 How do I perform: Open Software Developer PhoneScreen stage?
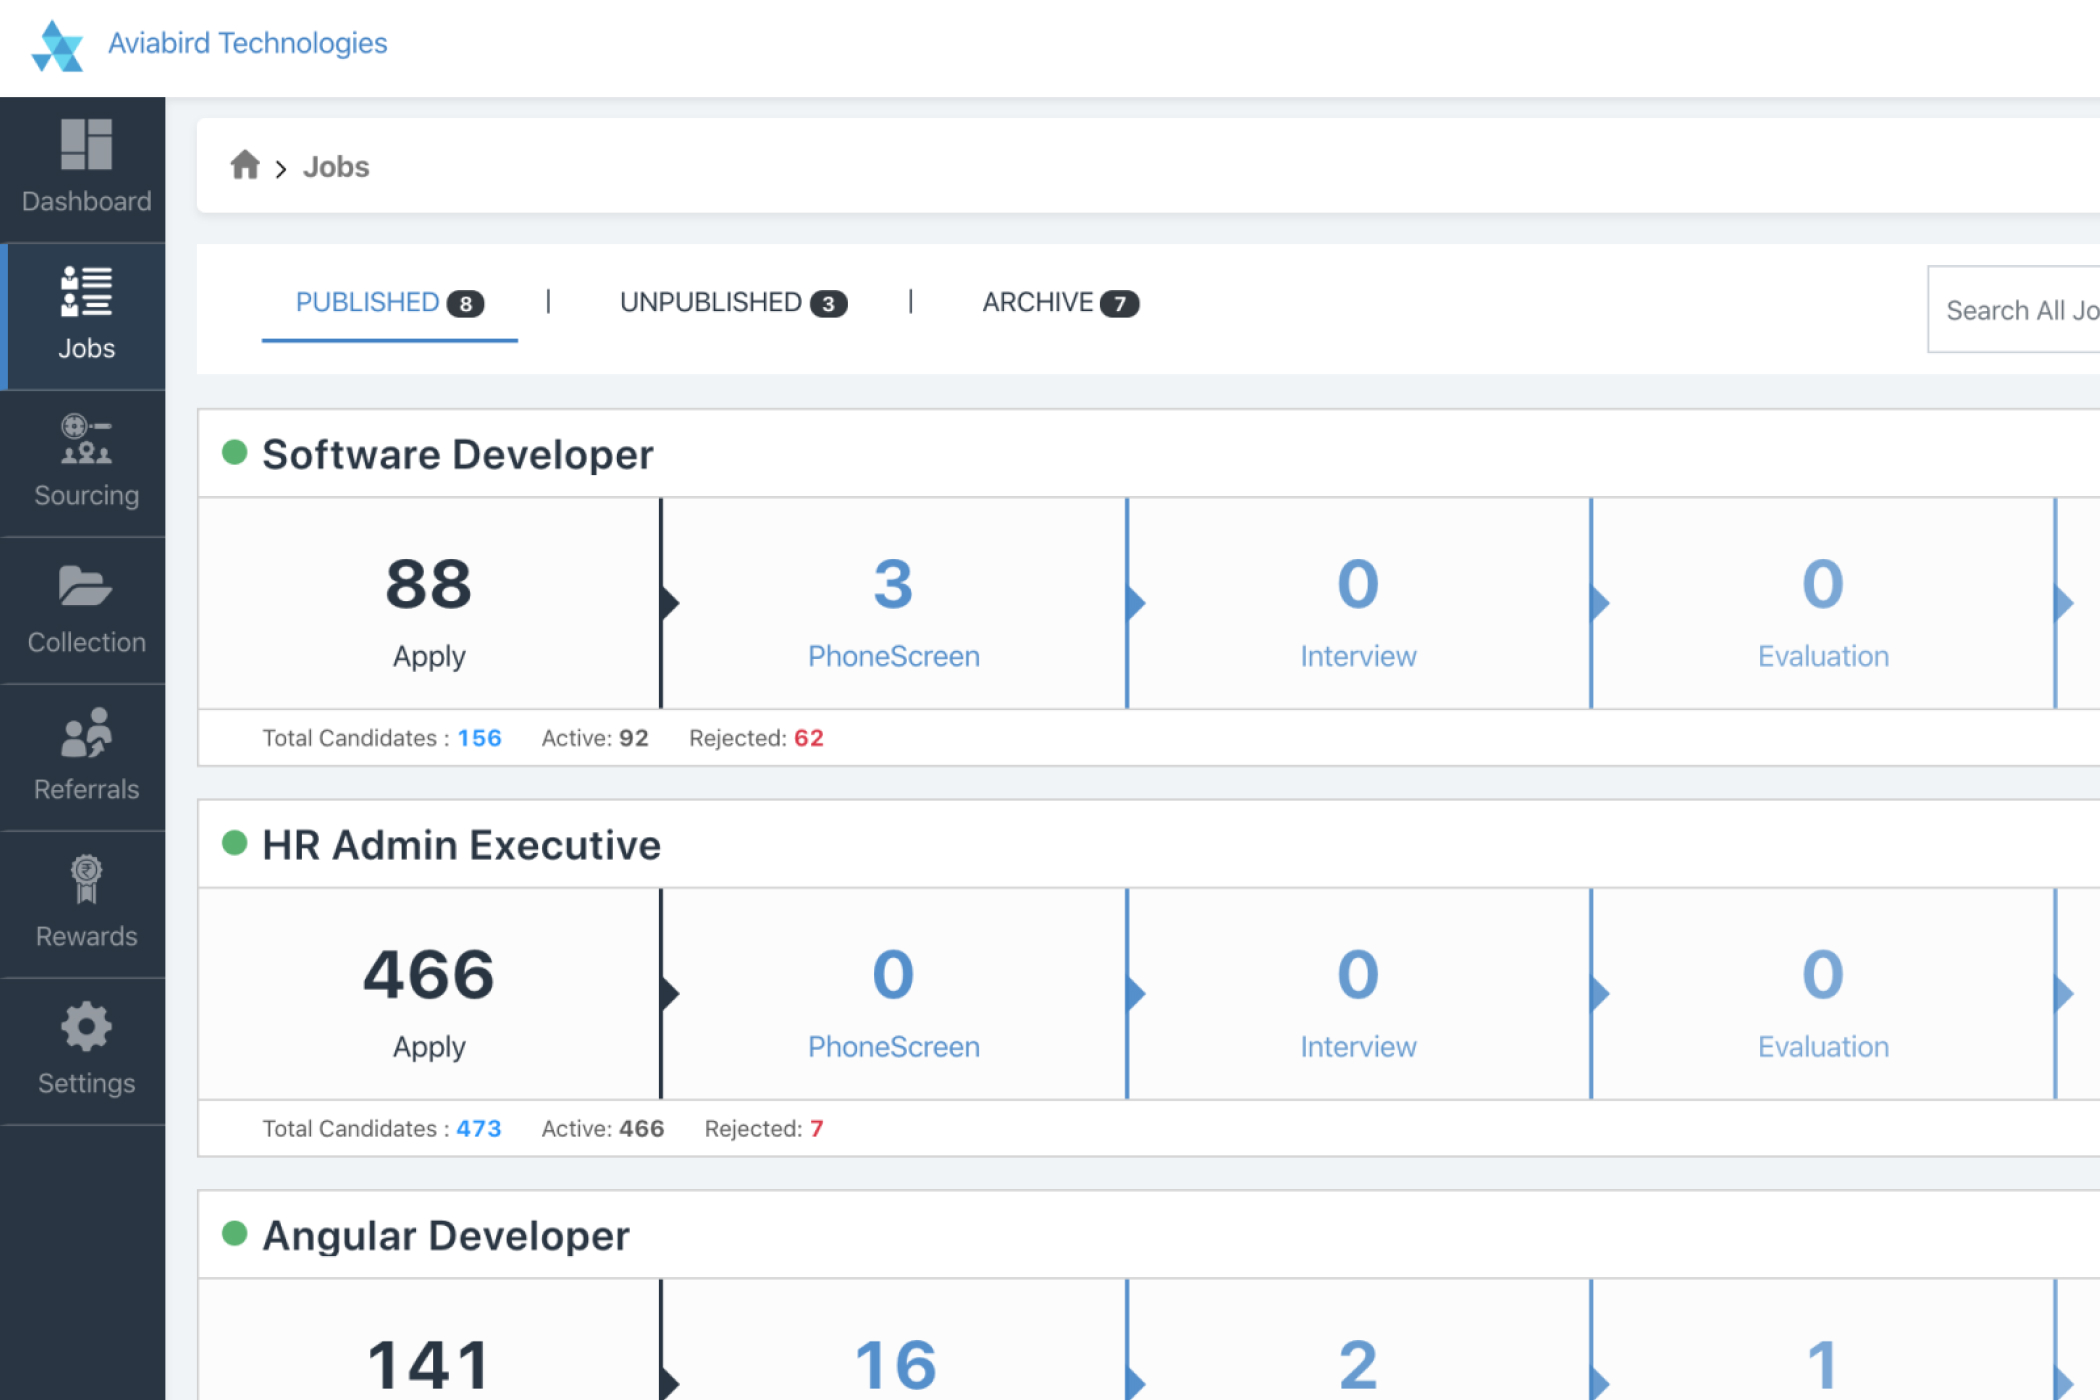pyautogui.click(x=894, y=604)
